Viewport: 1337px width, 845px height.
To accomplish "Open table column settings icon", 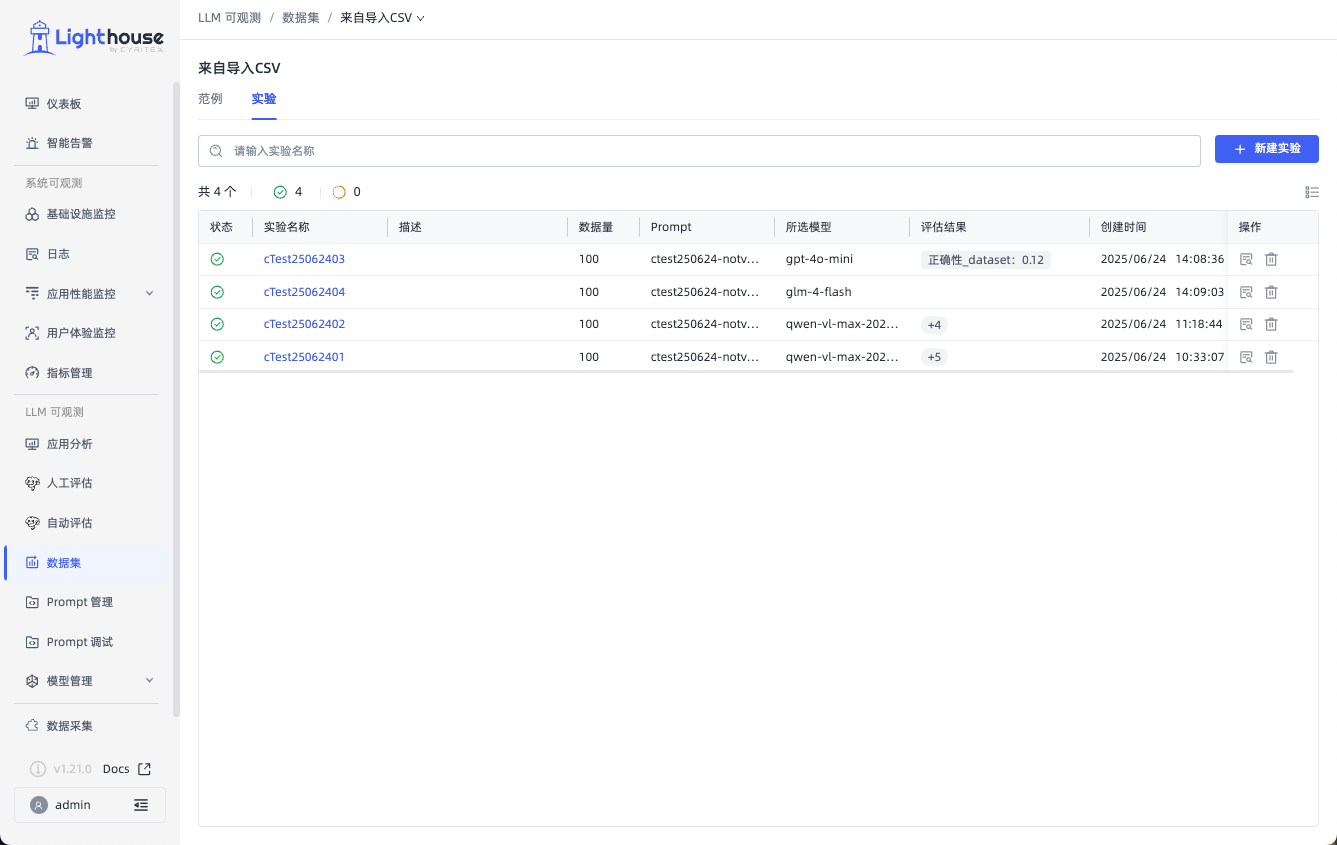I will point(1312,192).
